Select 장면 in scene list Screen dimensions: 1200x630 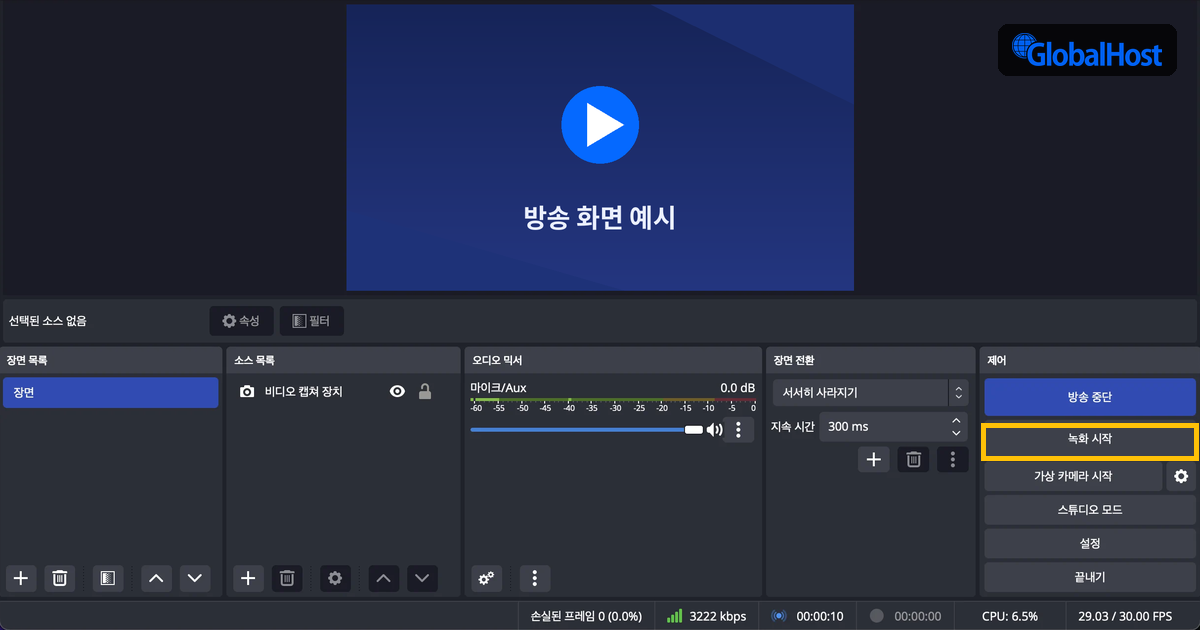110,393
